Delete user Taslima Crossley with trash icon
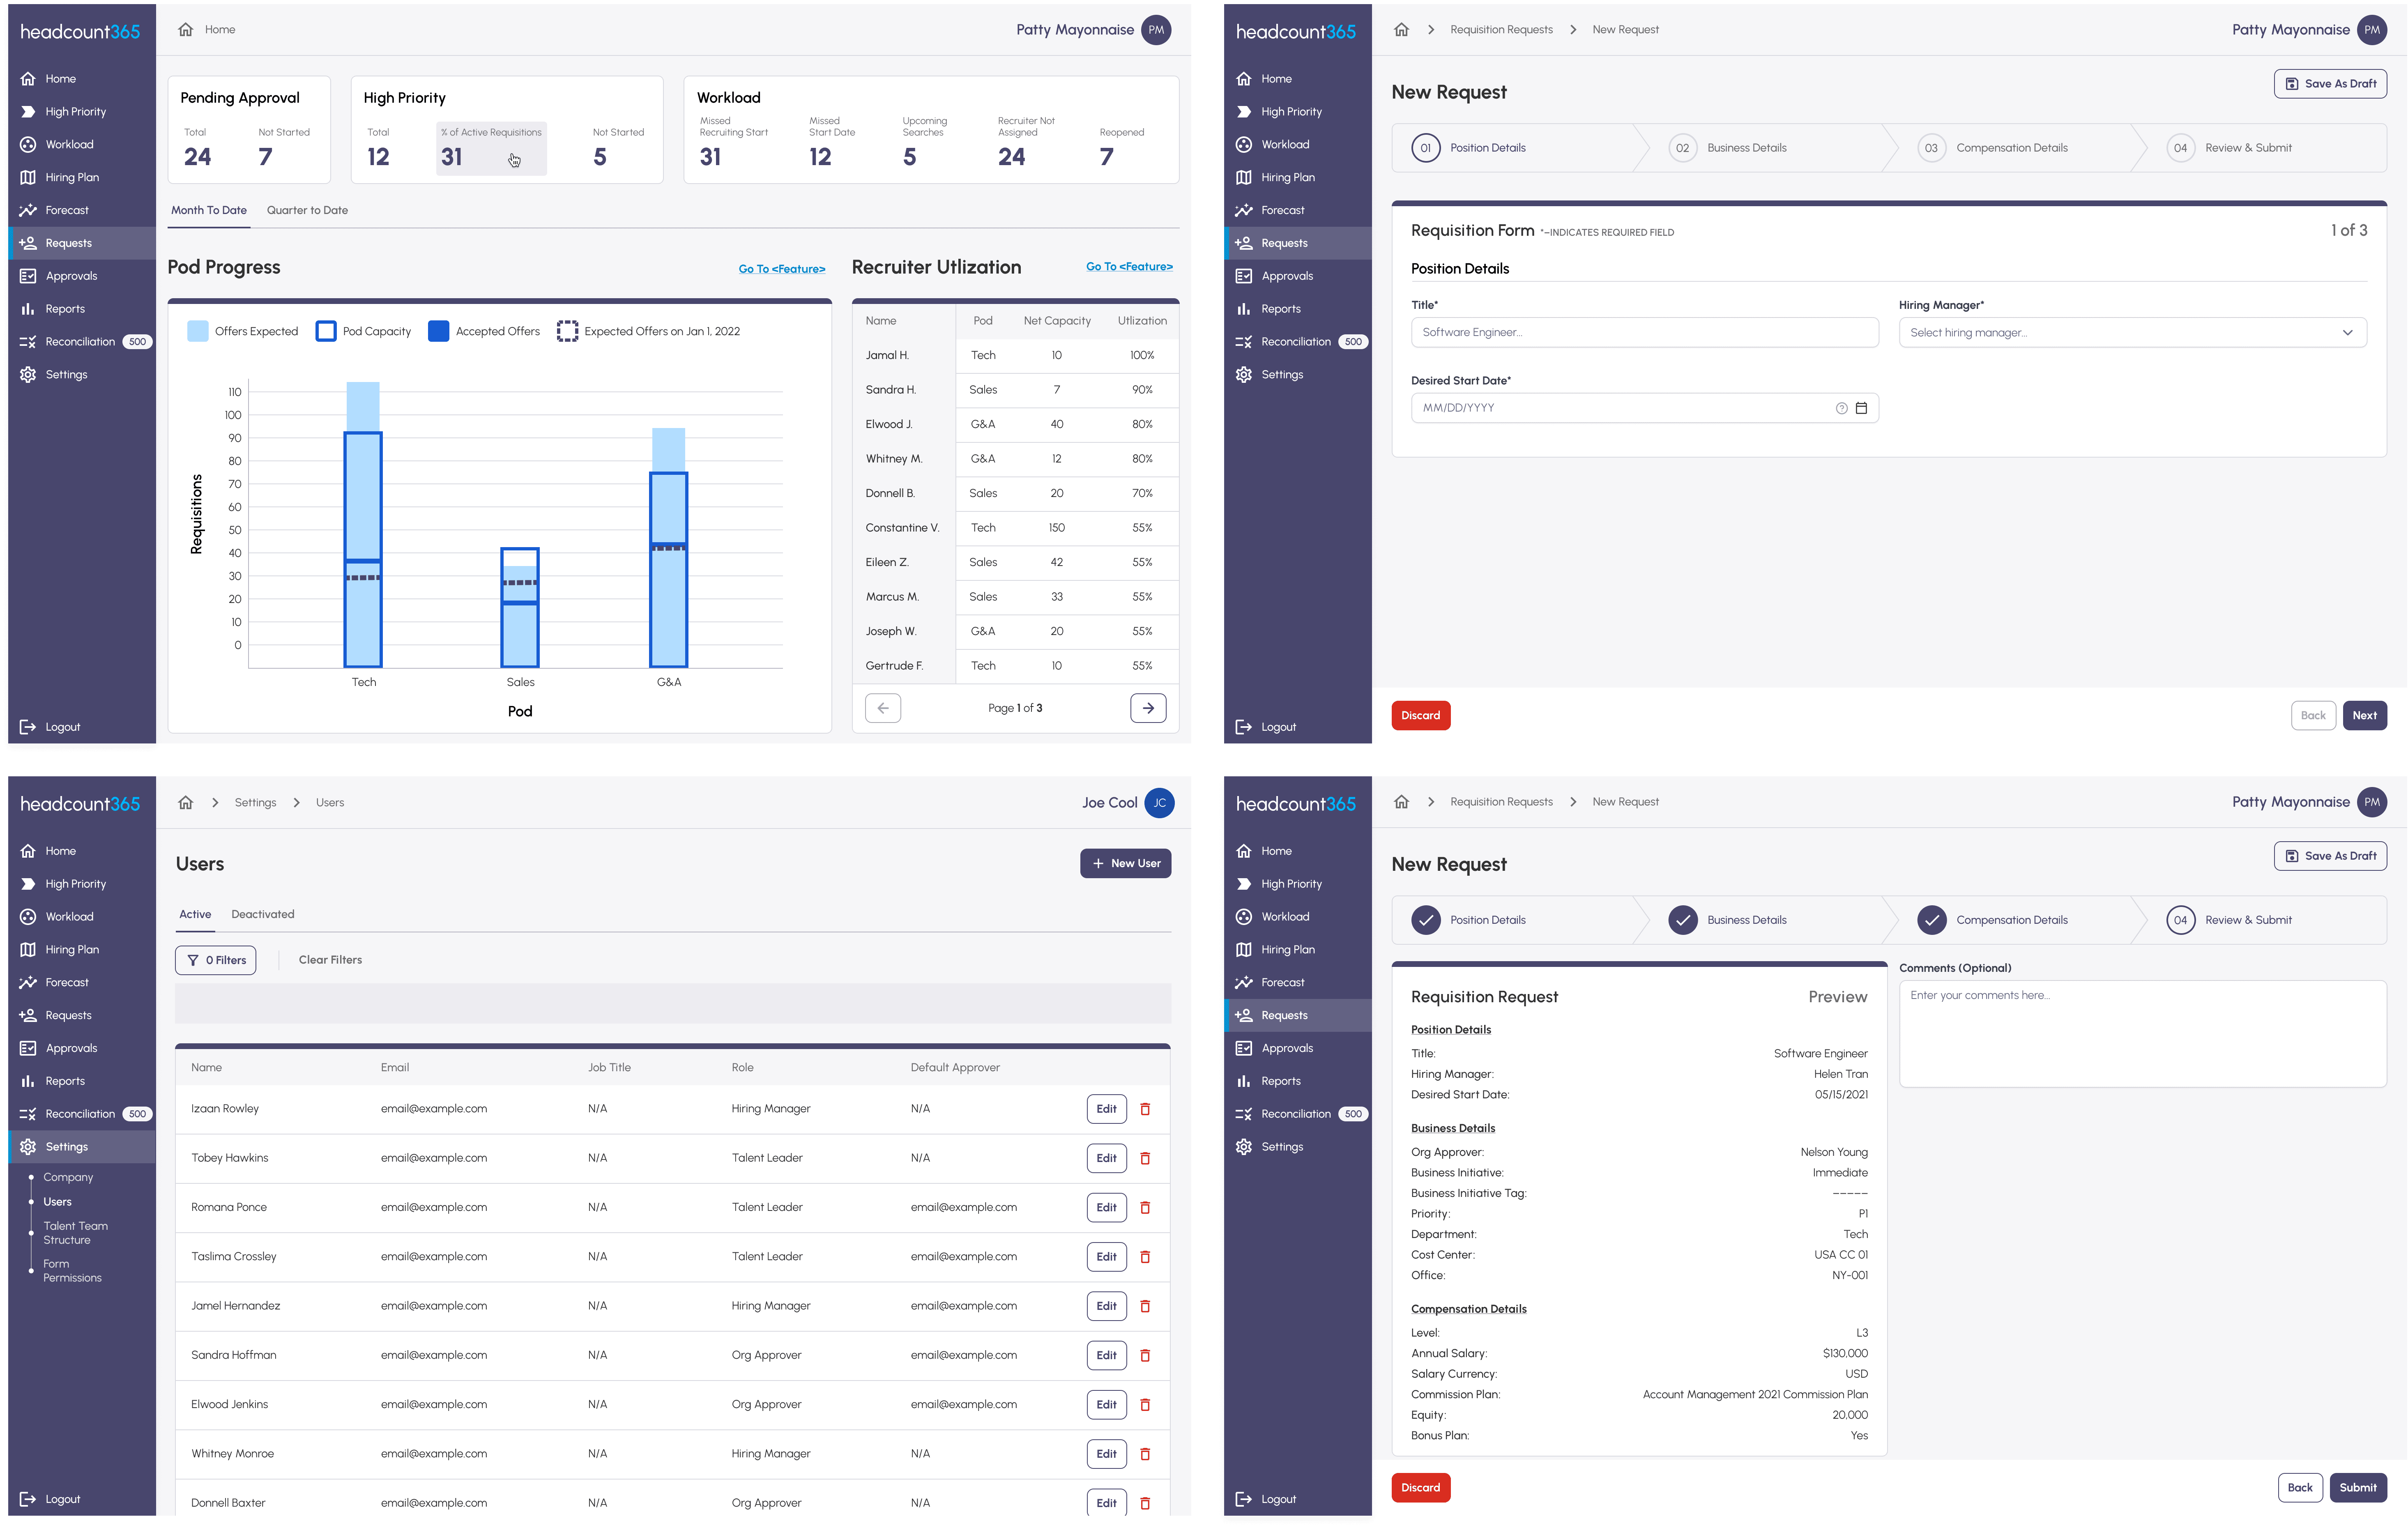The height and width of the screenshot is (1528, 2408). (1145, 1257)
